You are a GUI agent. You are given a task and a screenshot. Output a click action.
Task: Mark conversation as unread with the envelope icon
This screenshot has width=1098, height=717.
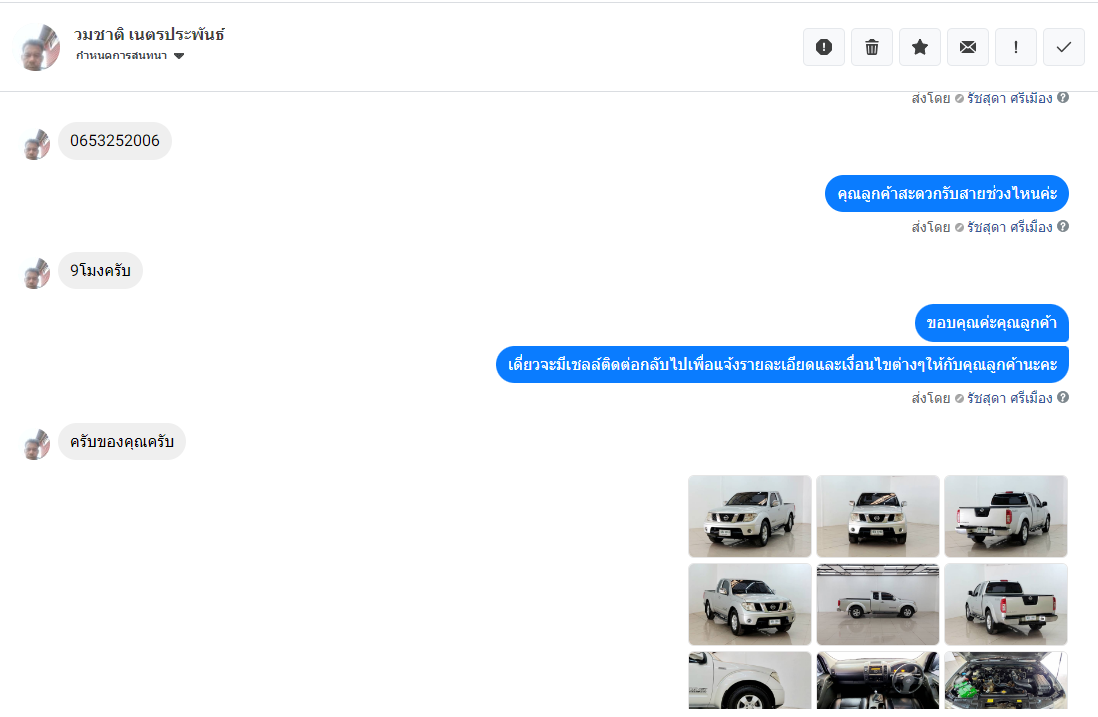(968, 47)
